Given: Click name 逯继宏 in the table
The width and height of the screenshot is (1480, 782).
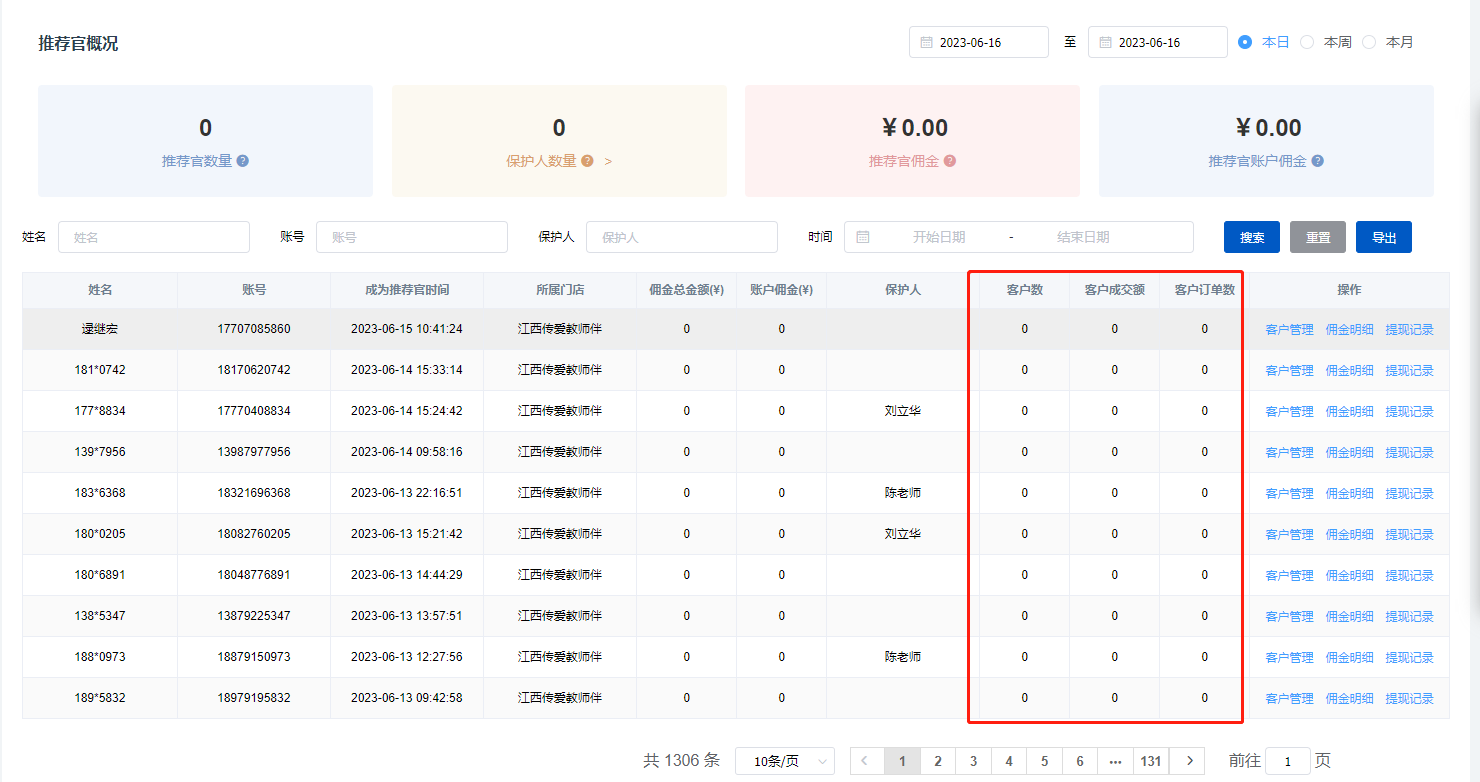Looking at the screenshot, I should [100, 329].
